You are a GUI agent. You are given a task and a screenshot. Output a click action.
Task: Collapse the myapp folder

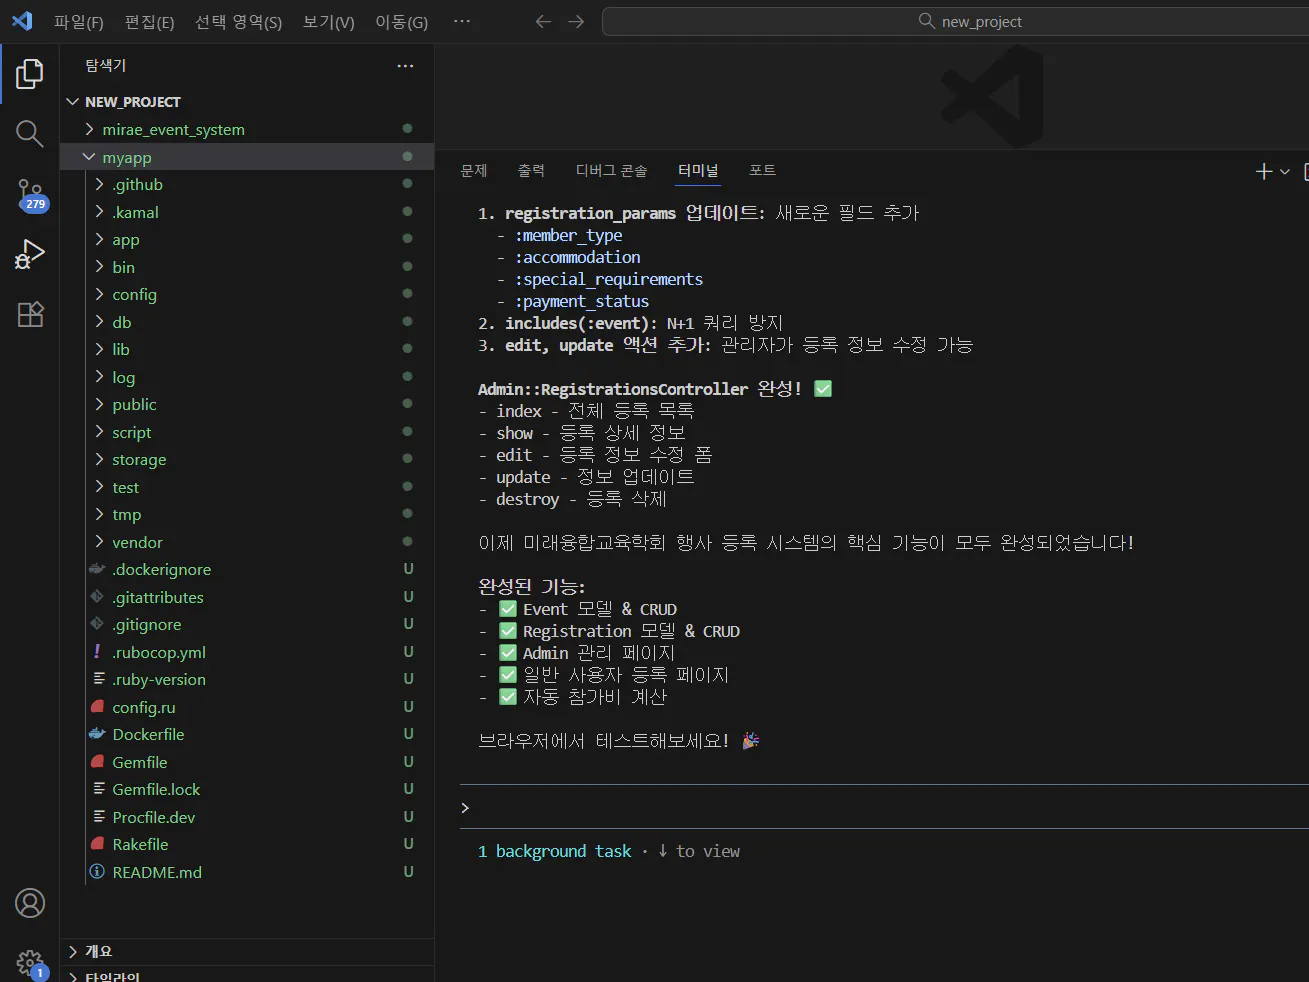tap(127, 157)
